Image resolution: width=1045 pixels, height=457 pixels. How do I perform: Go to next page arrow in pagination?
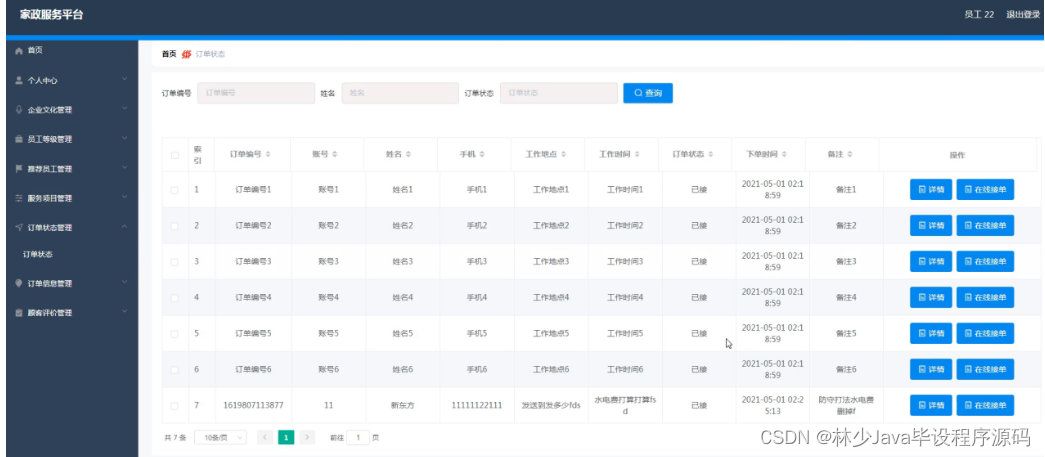307,438
